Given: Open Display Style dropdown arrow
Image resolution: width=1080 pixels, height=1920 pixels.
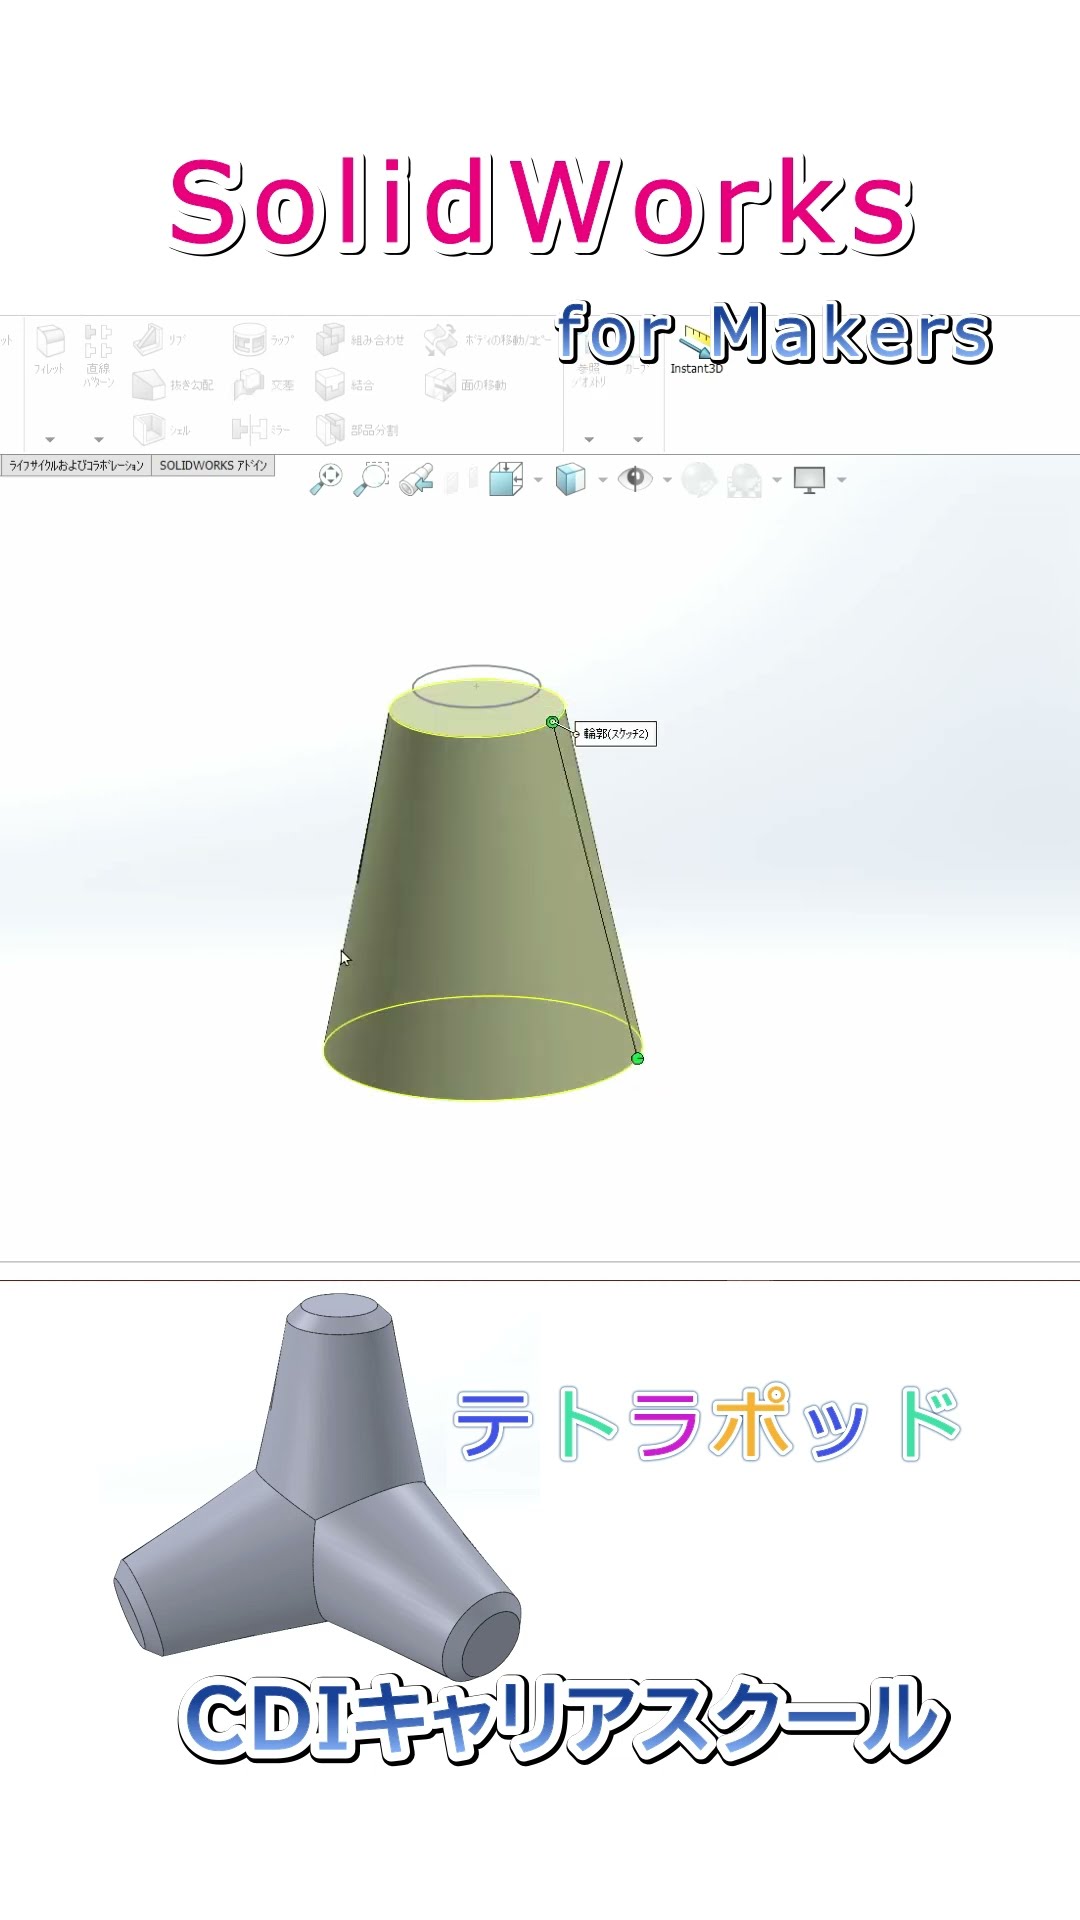Looking at the screenshot, I should (602, 481).
